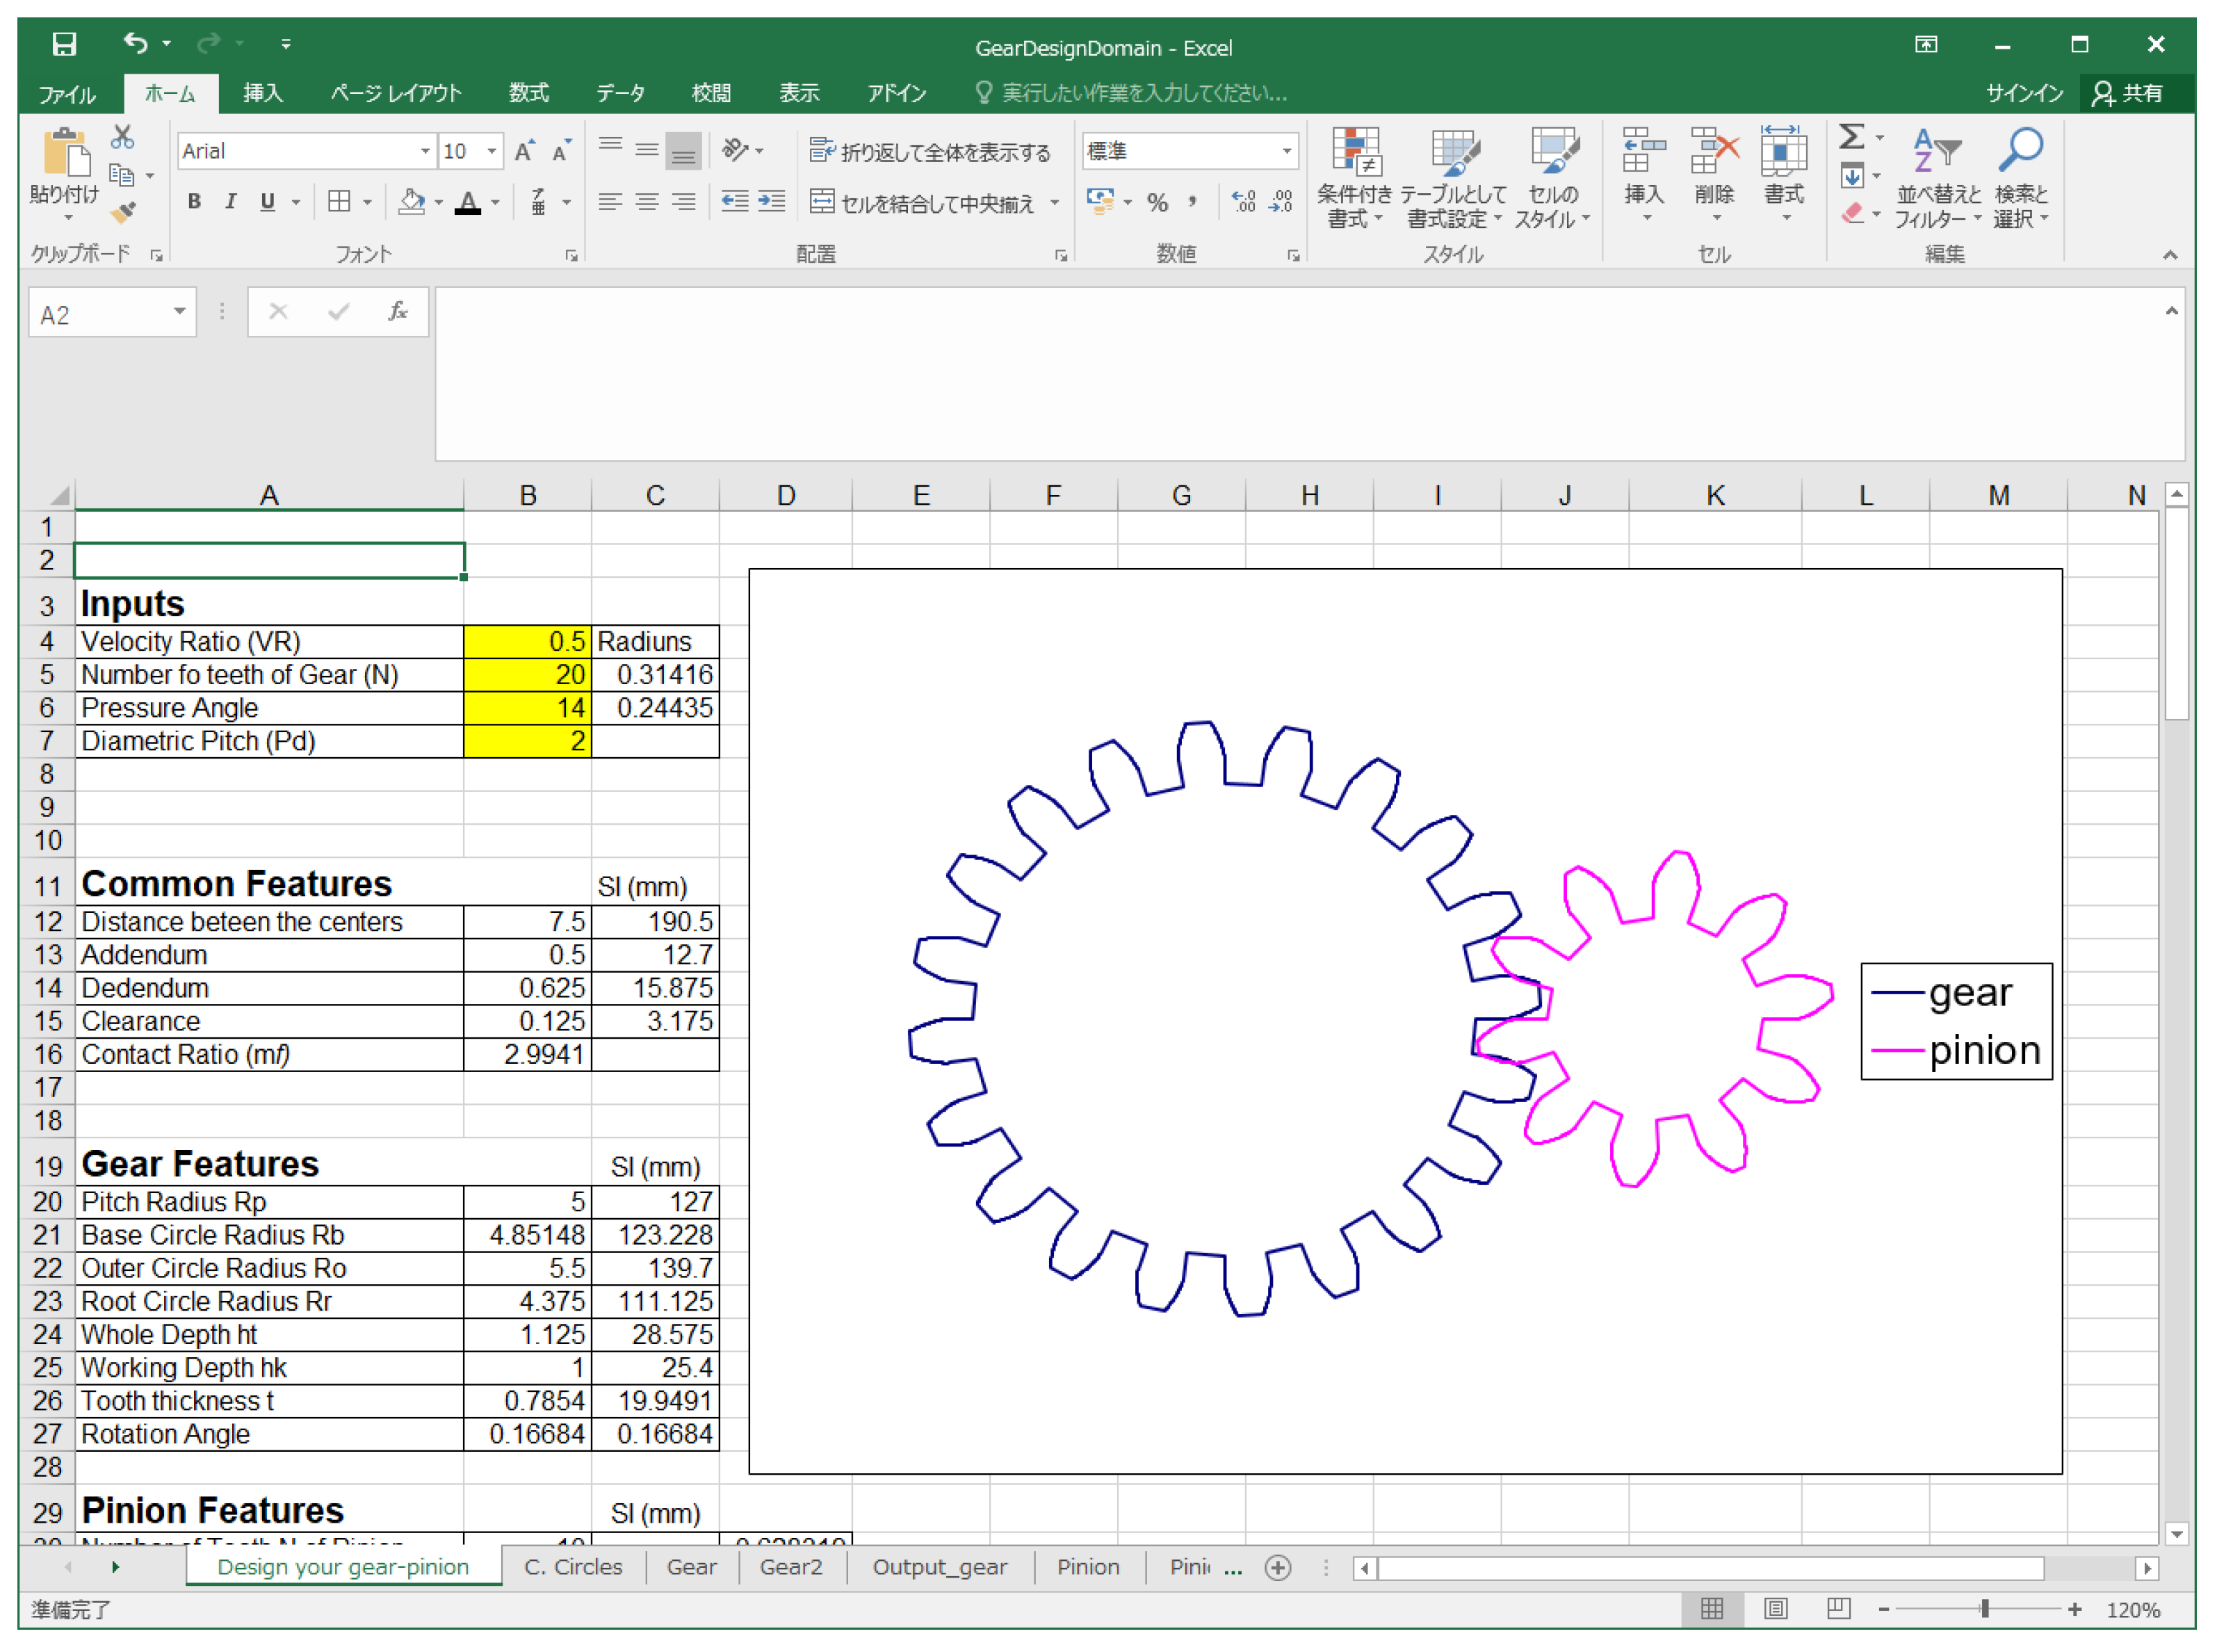The width and height of the screenshot is (2217, 1652).
Task: Click the Save icon in the quick access toolbar
Action: click(64, 44)
